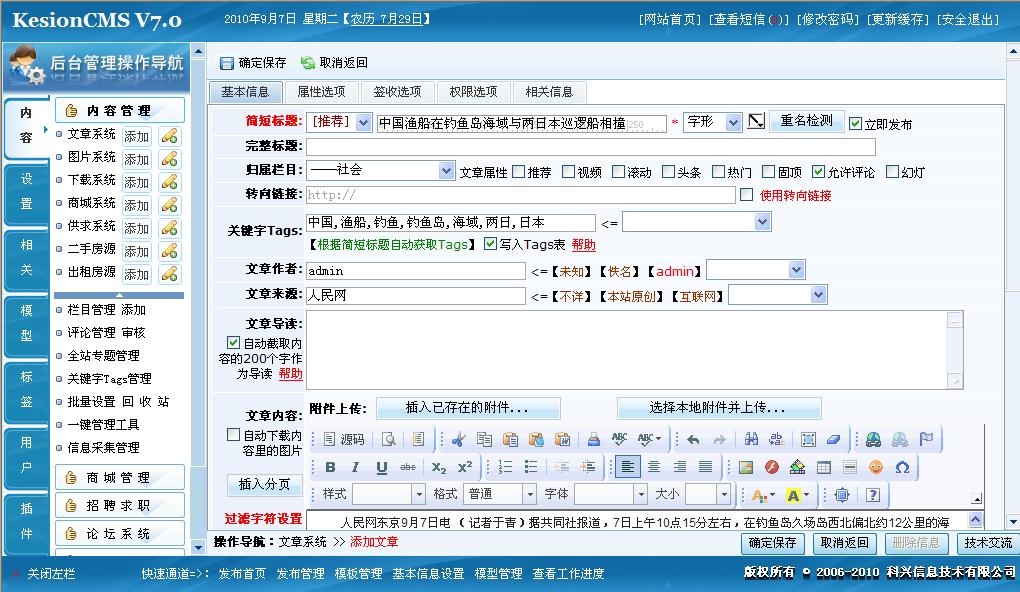This screenshot has width=1020, height=592.
Task: Open the 归属栏目 社会 dropdown
Action: 381,170
